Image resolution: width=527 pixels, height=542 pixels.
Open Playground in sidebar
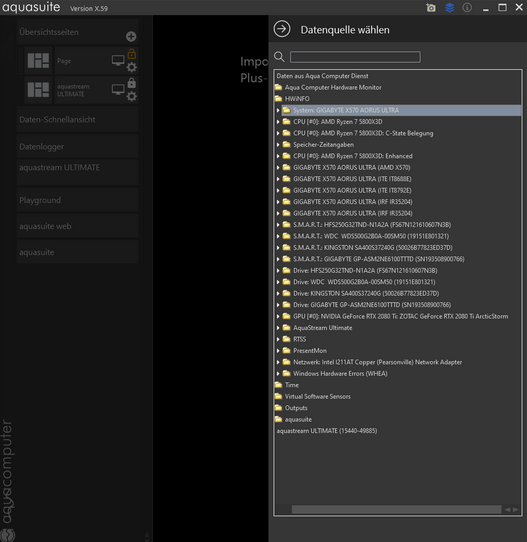pos(77,200)
